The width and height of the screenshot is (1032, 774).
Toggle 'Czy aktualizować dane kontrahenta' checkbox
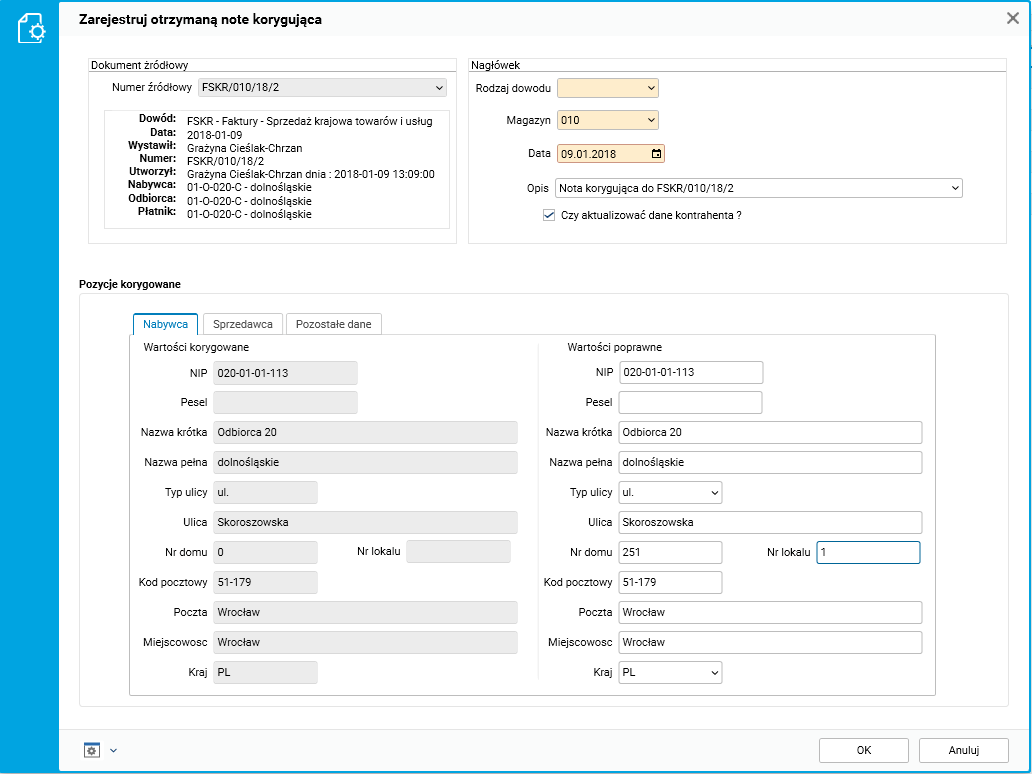(x=548, y=215)
